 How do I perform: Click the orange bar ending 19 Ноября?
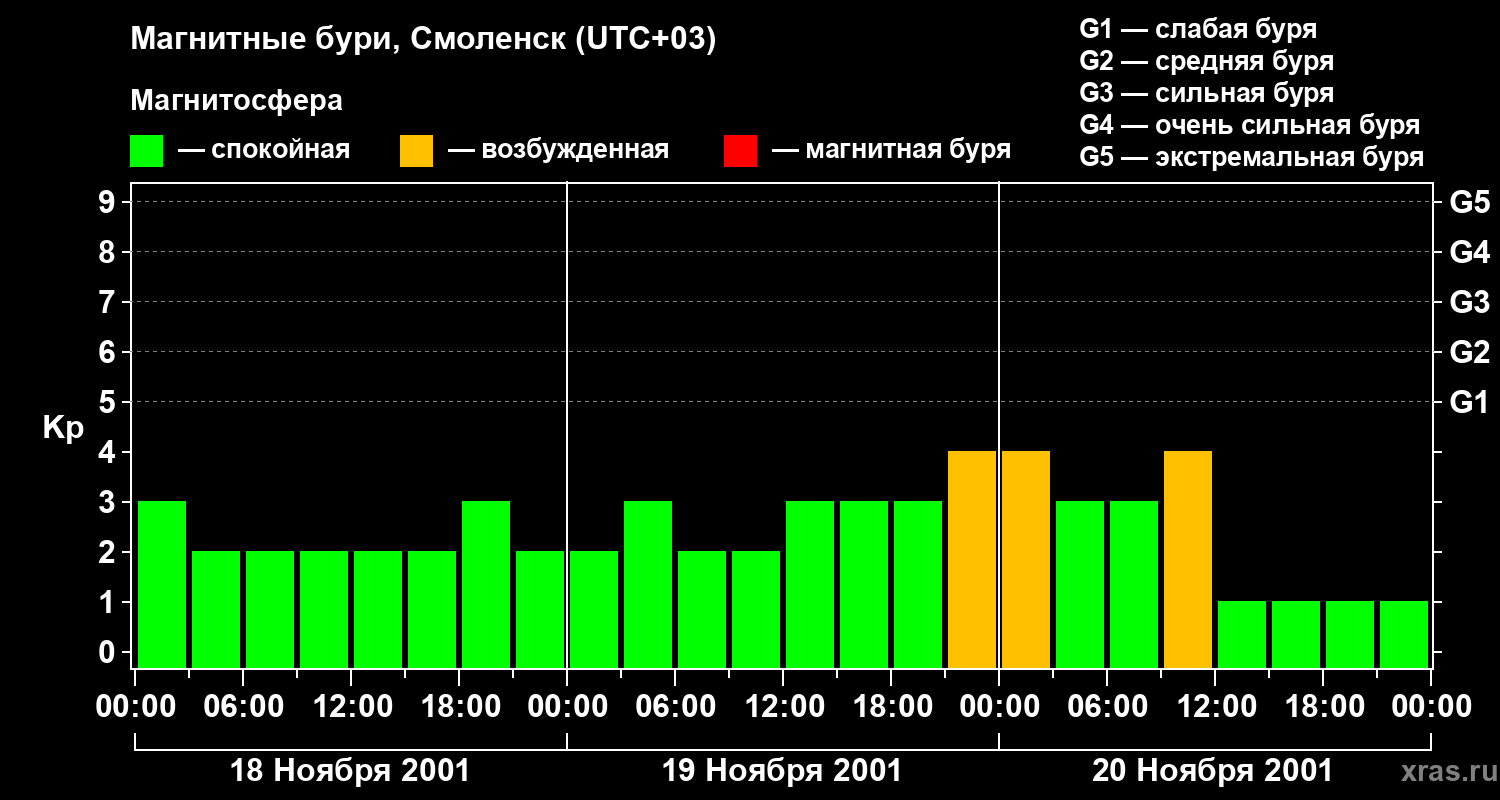coord(972,559)
